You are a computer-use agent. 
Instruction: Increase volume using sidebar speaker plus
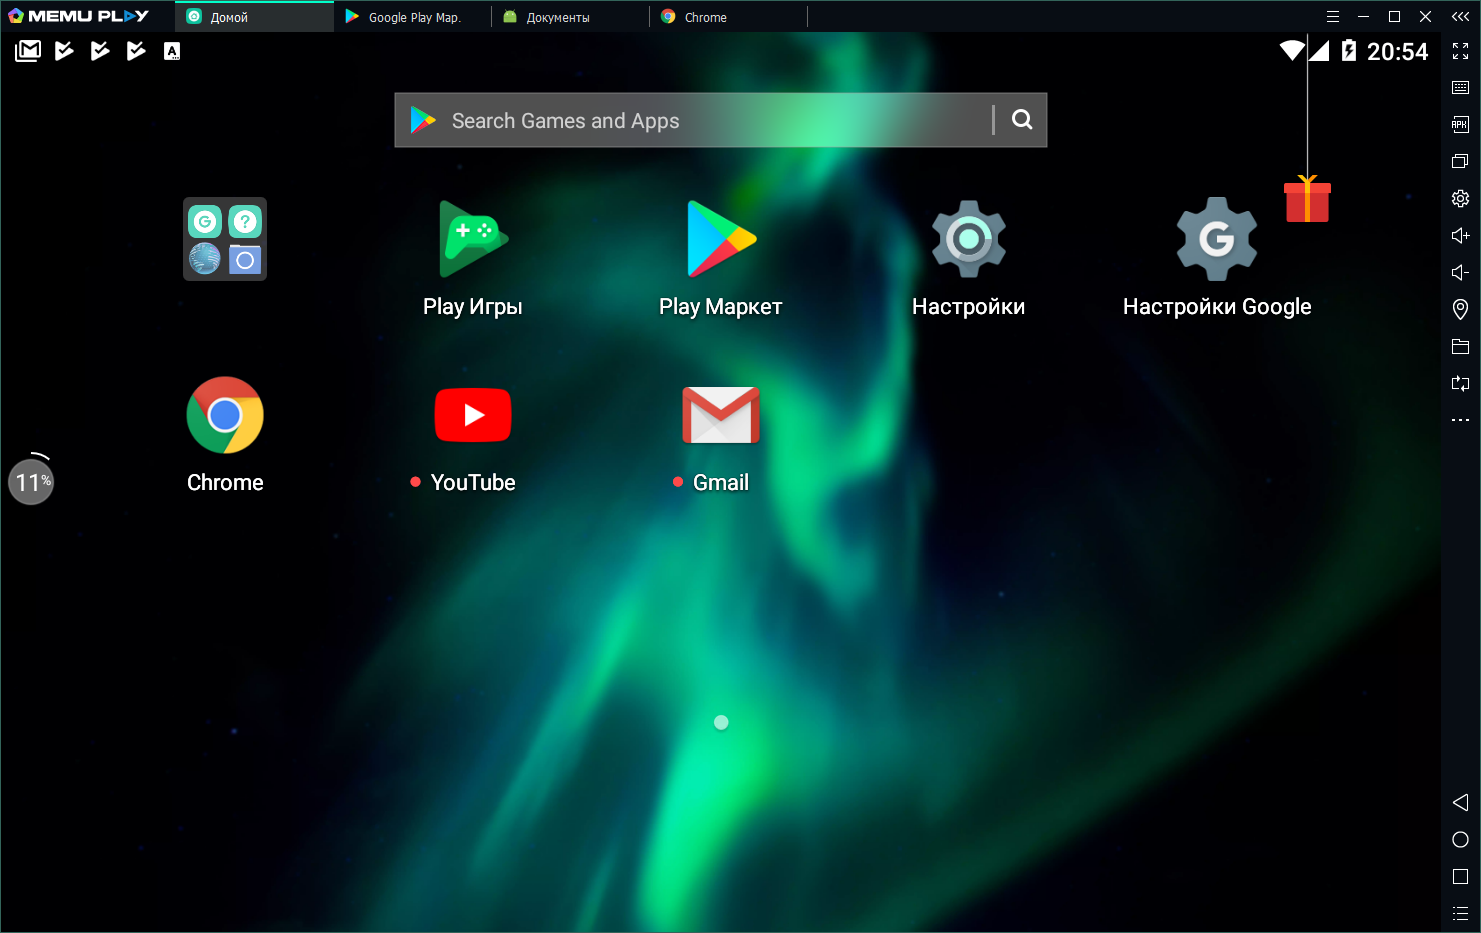click(x=1460, y=235)
